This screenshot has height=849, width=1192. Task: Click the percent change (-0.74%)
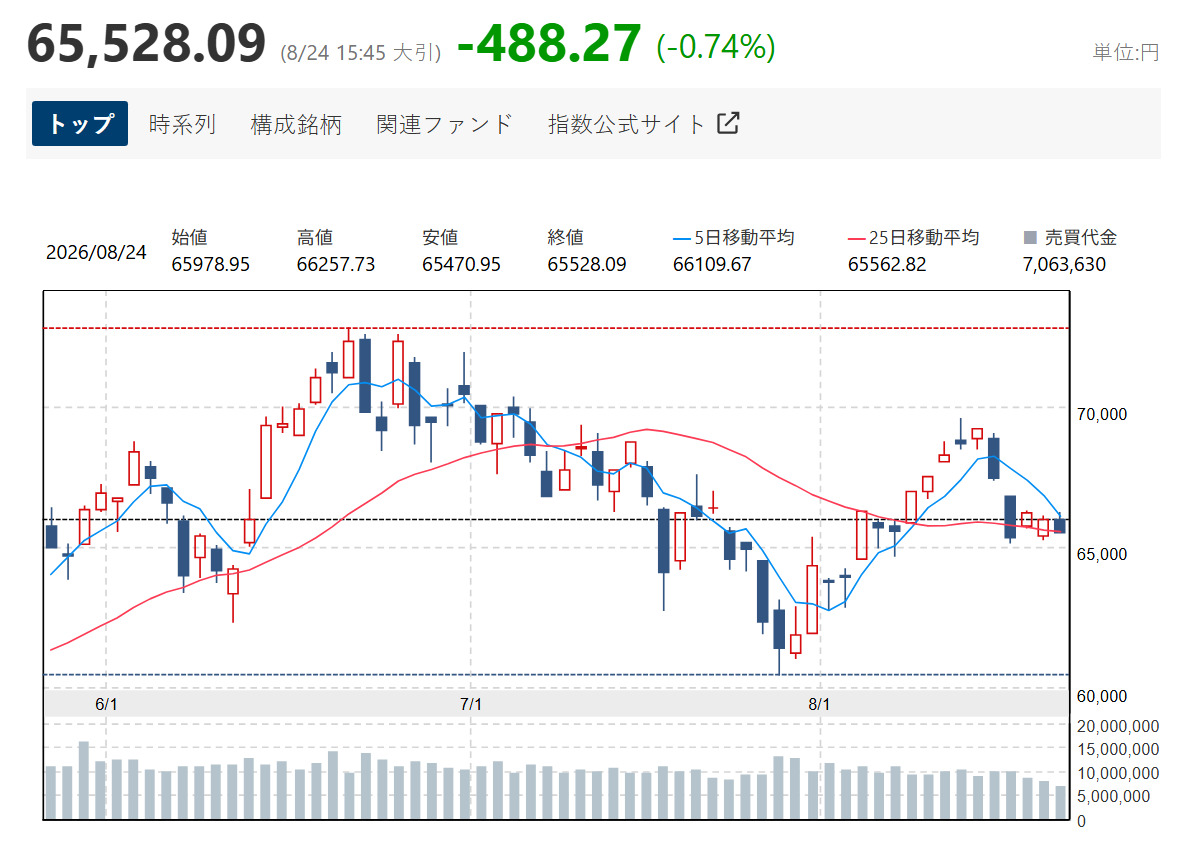(716, 46)
